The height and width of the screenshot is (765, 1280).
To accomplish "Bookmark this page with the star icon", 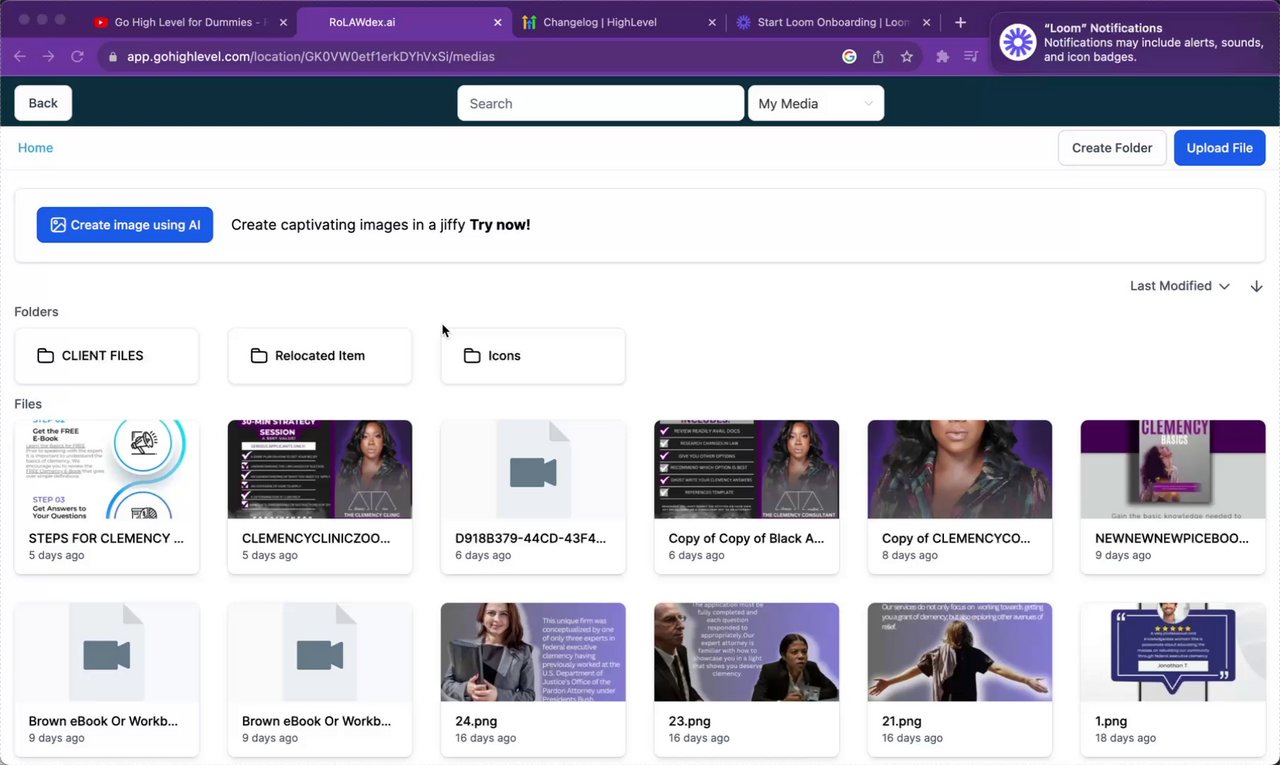I will click(907, 57).
